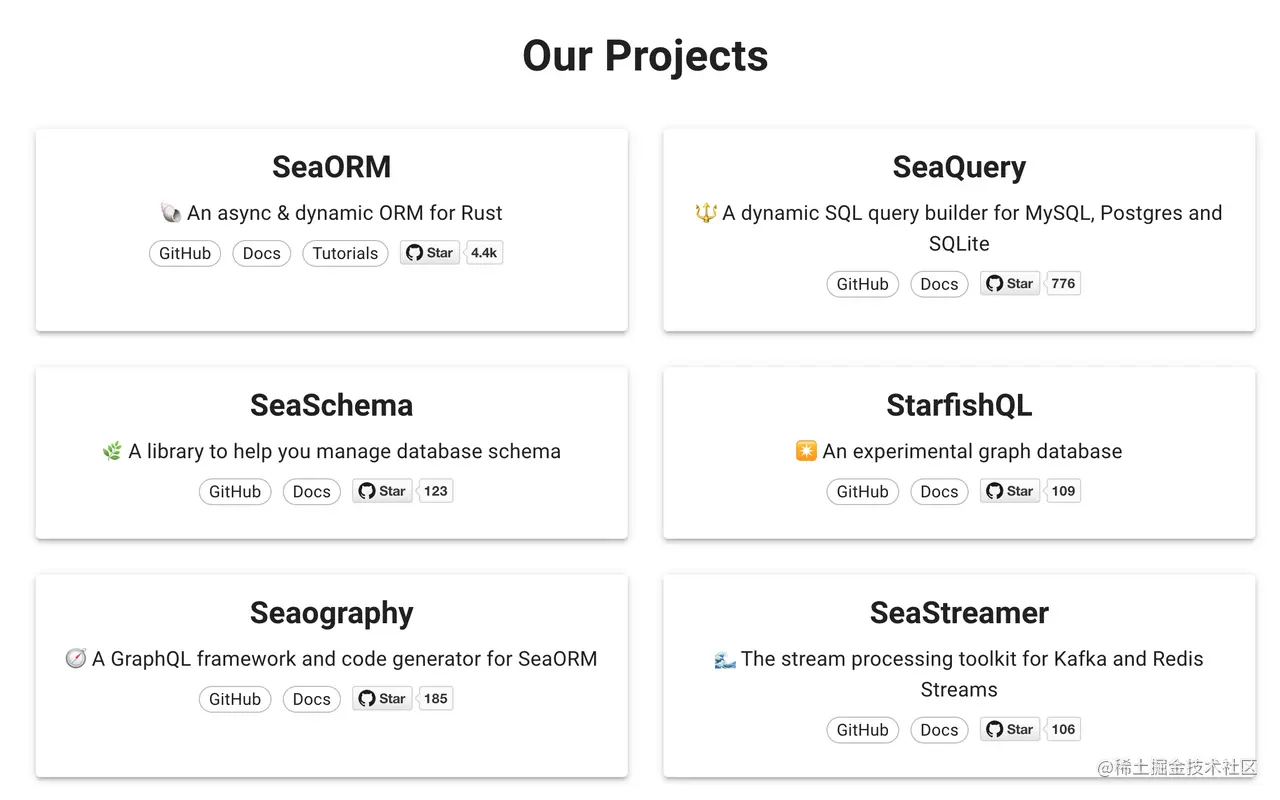1280x800 pixels.
Task: Click the SeaStreamer 106 star count
Action: [1063, 730]
